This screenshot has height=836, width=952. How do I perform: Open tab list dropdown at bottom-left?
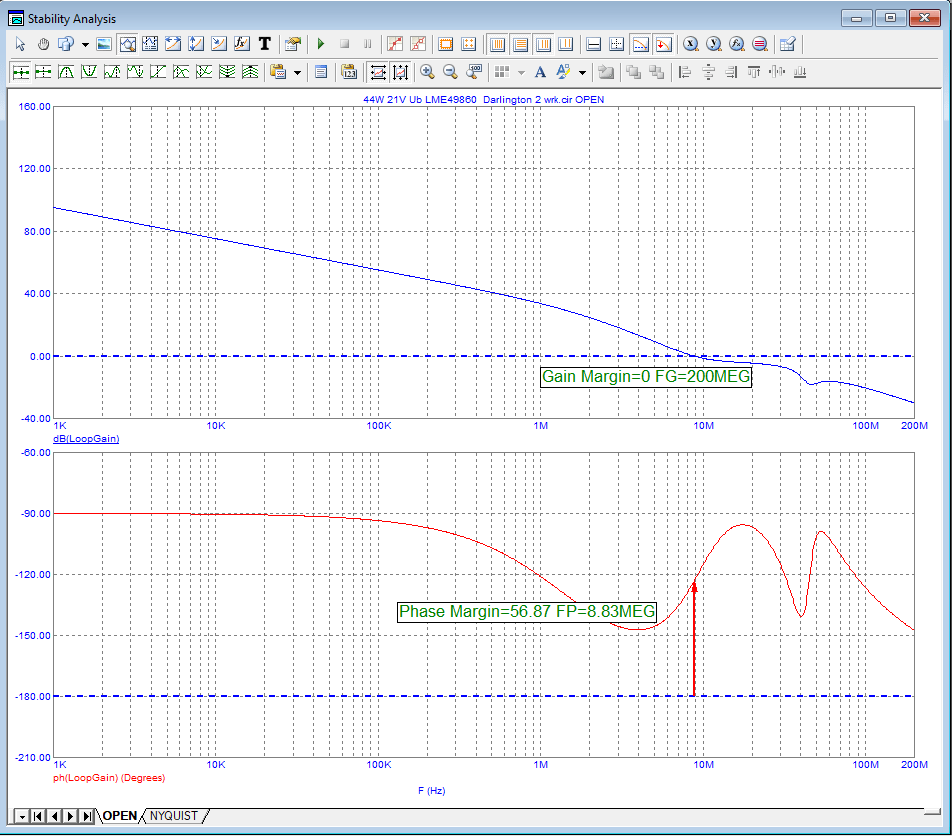point(21,817)
